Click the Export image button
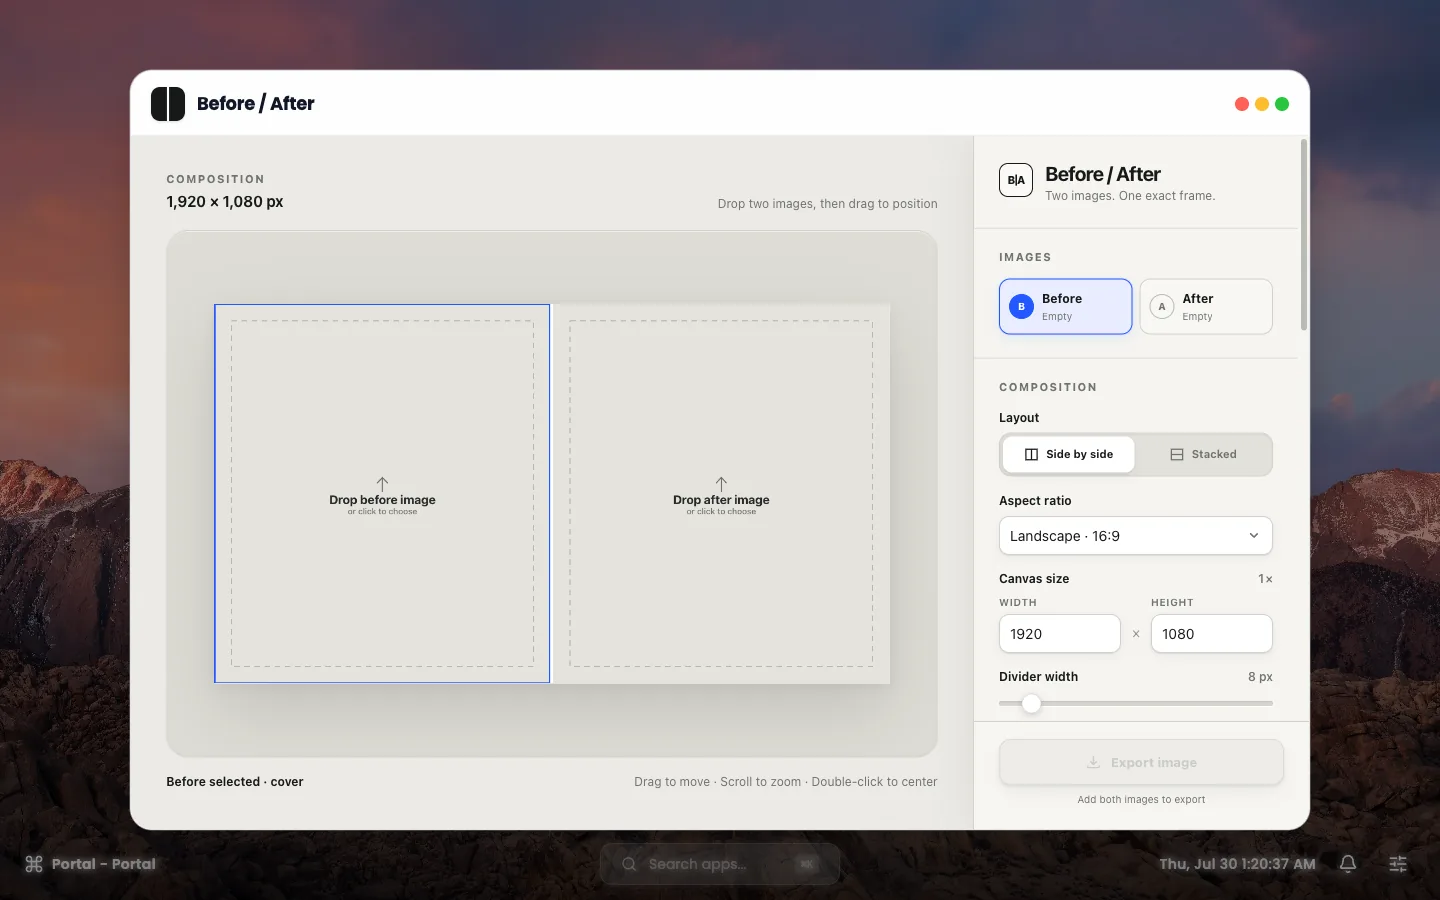The width and height of the screenshot is (1440, 900). point(1141,763)
